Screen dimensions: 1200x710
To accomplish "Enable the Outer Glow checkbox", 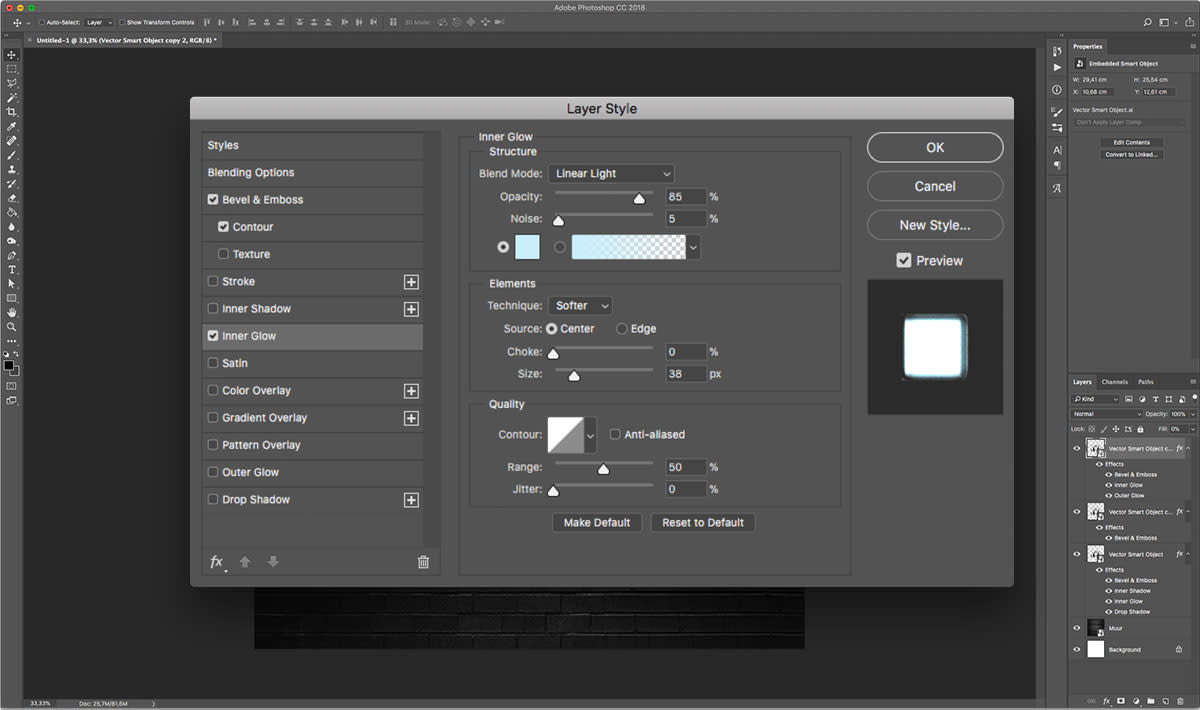I will [213, 472].
